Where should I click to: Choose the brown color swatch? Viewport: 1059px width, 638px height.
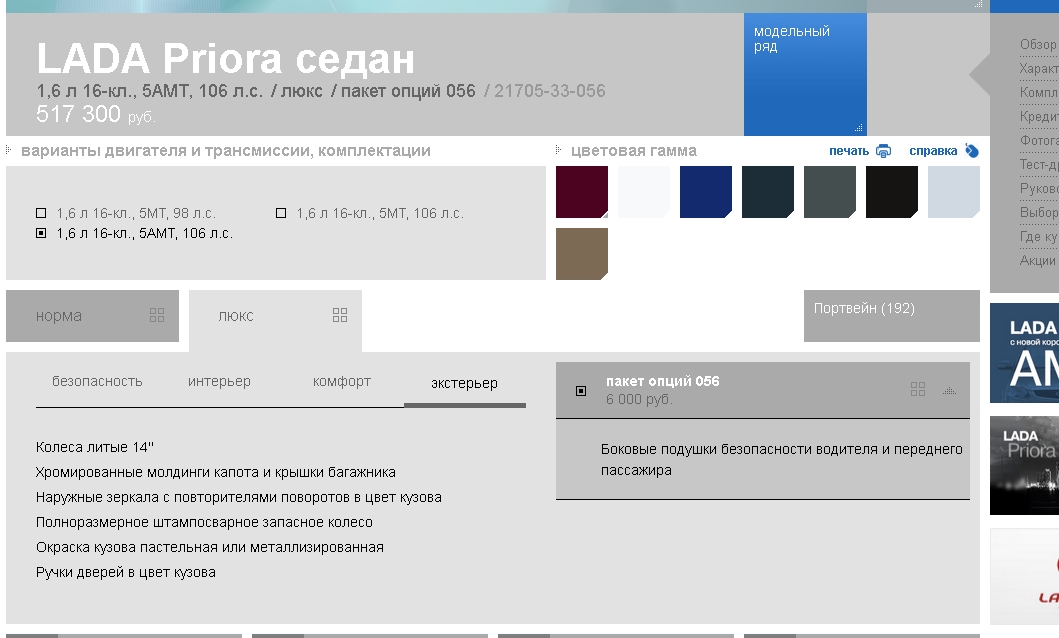[x=582, y=254]
